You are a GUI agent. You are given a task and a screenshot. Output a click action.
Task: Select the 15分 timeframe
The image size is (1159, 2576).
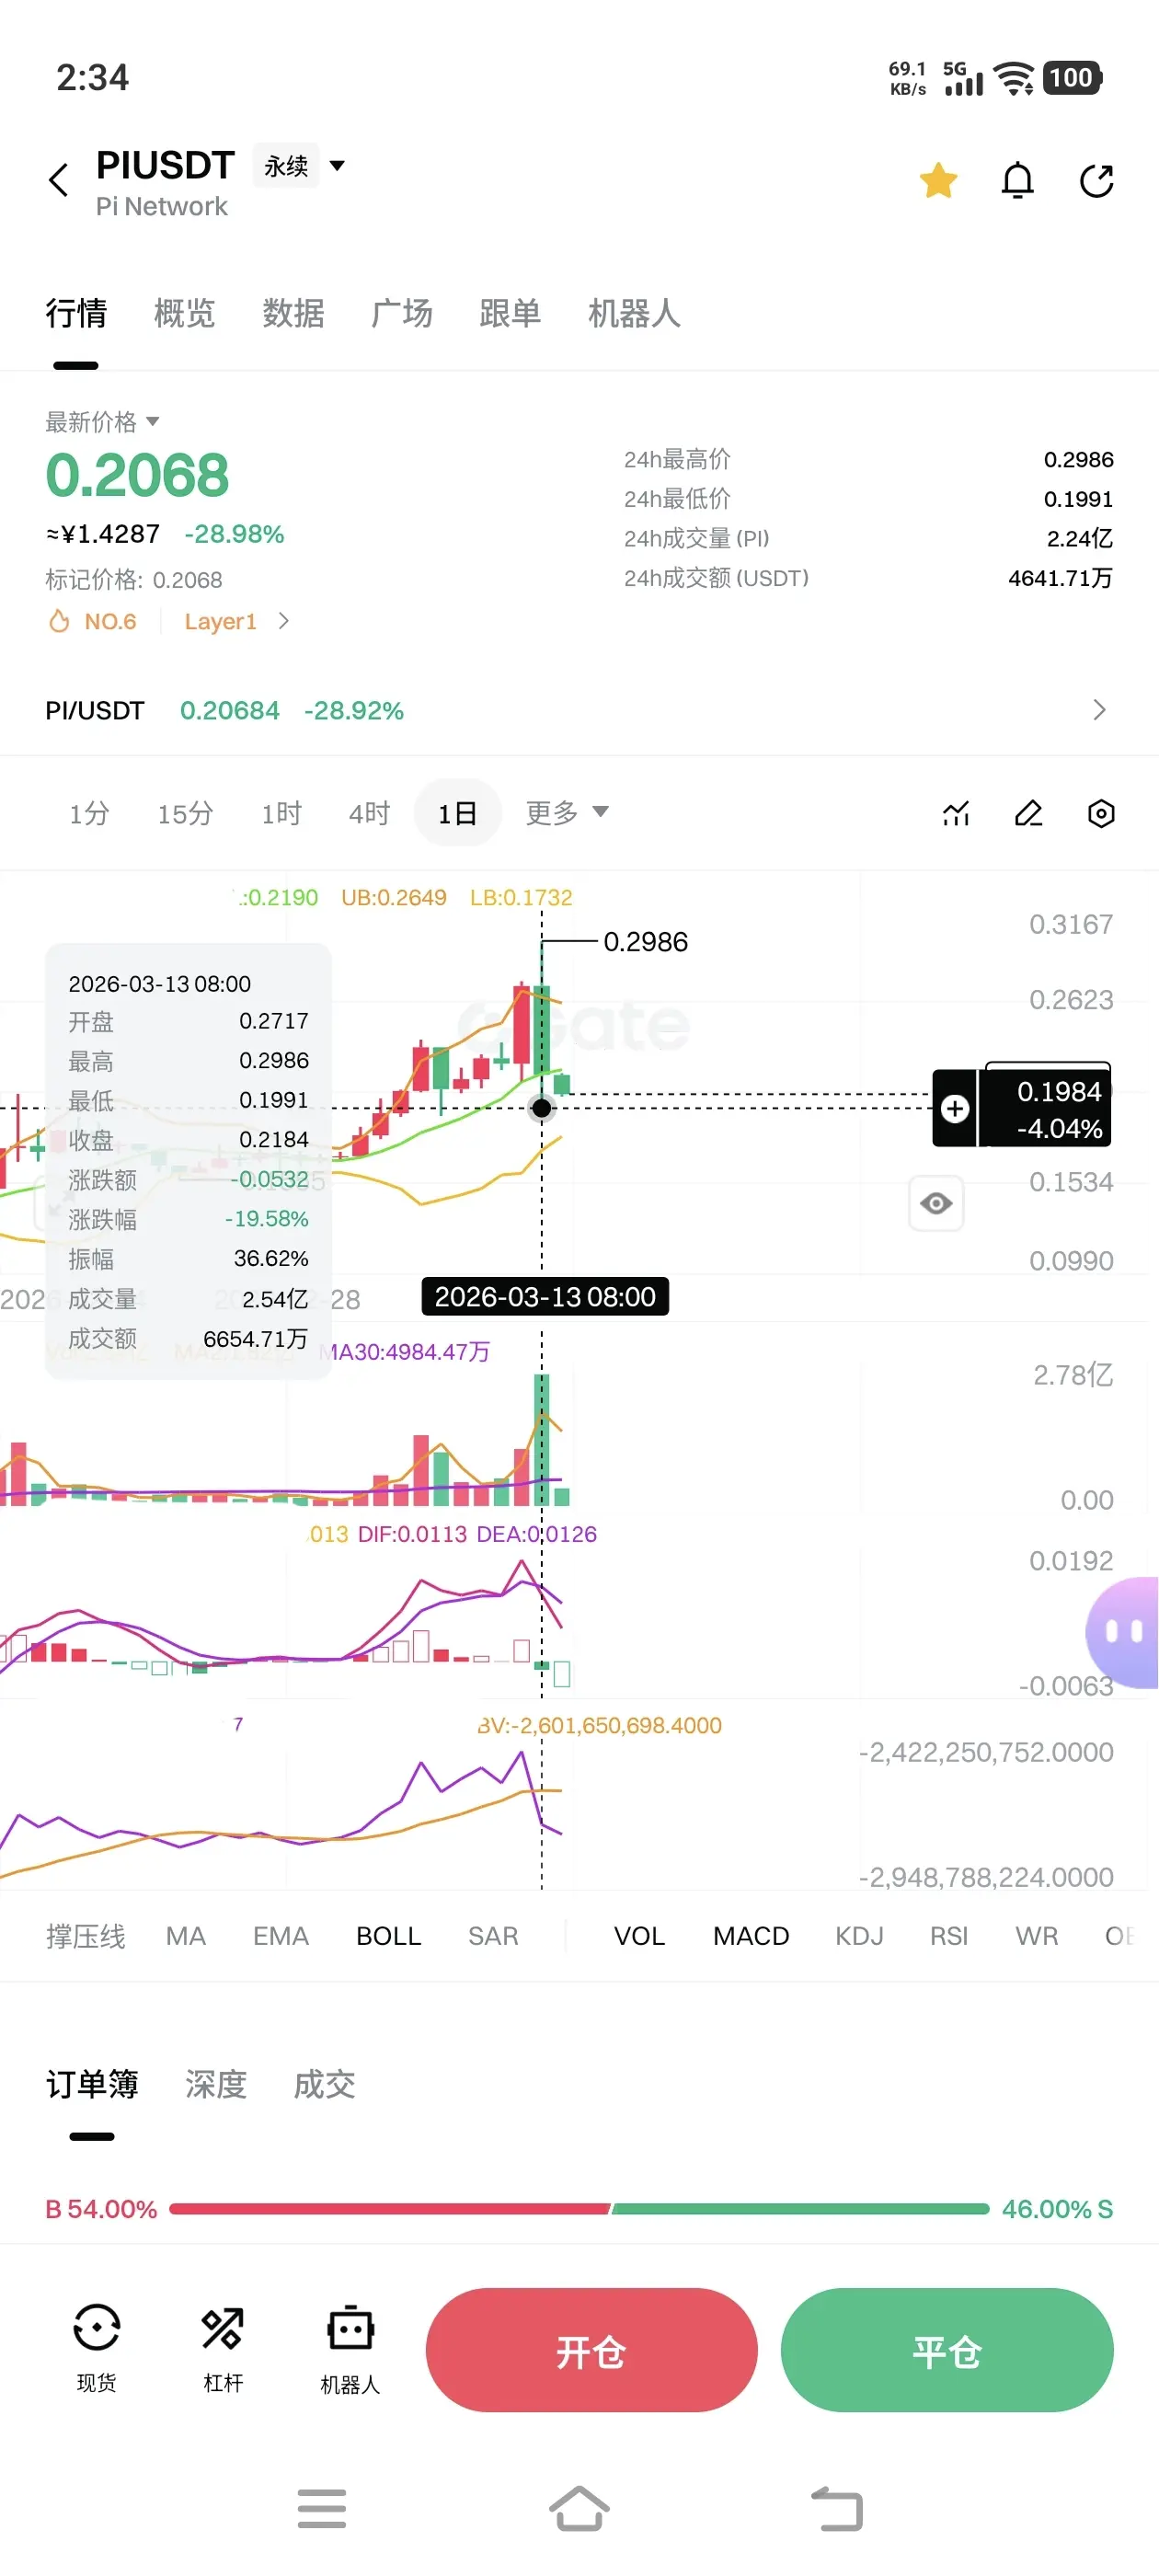185,813
